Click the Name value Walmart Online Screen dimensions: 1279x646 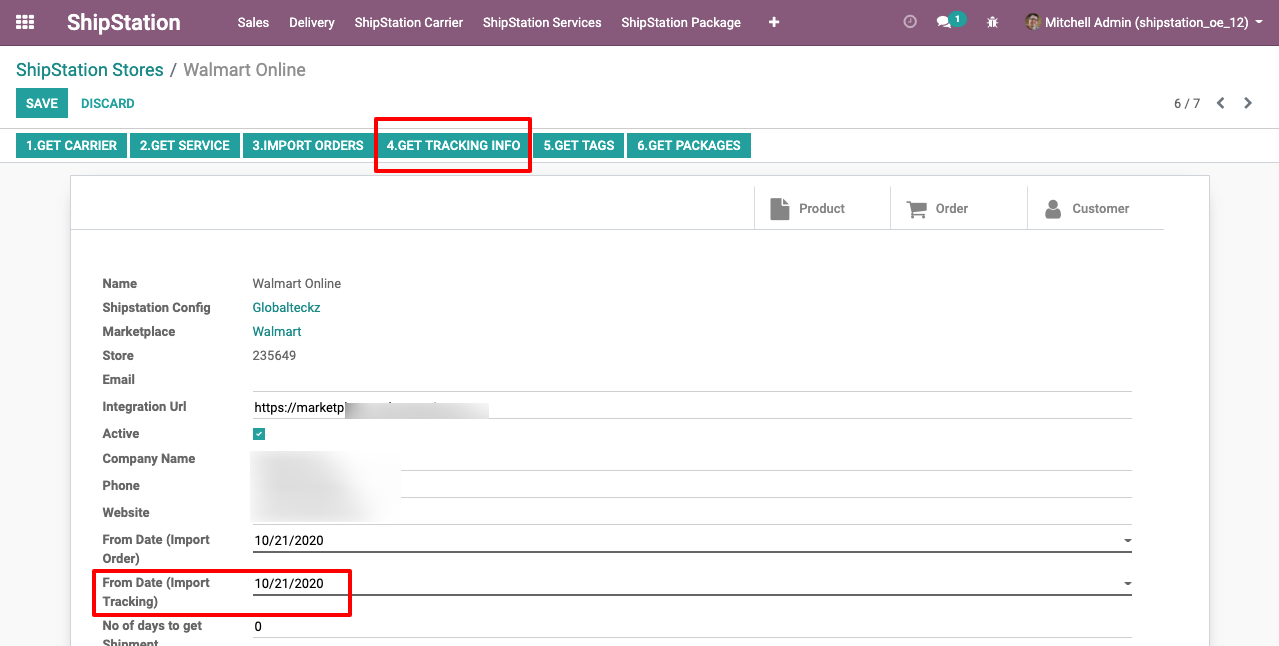tap(297, 284)
